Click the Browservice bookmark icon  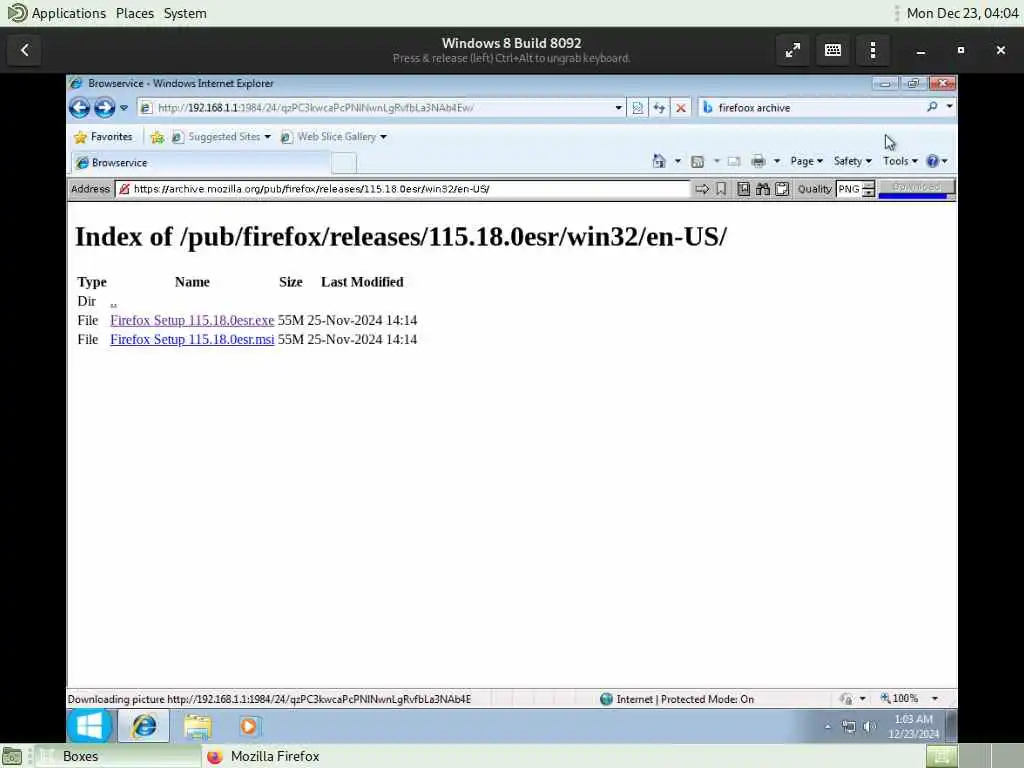(721, 189)
